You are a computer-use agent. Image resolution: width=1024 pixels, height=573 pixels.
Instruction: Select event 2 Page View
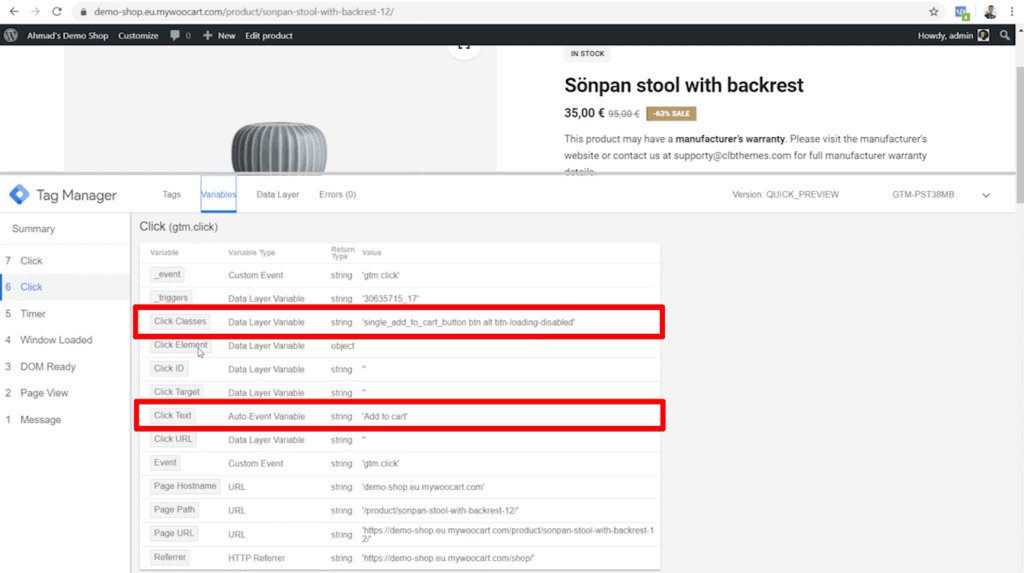coord(65,393)
